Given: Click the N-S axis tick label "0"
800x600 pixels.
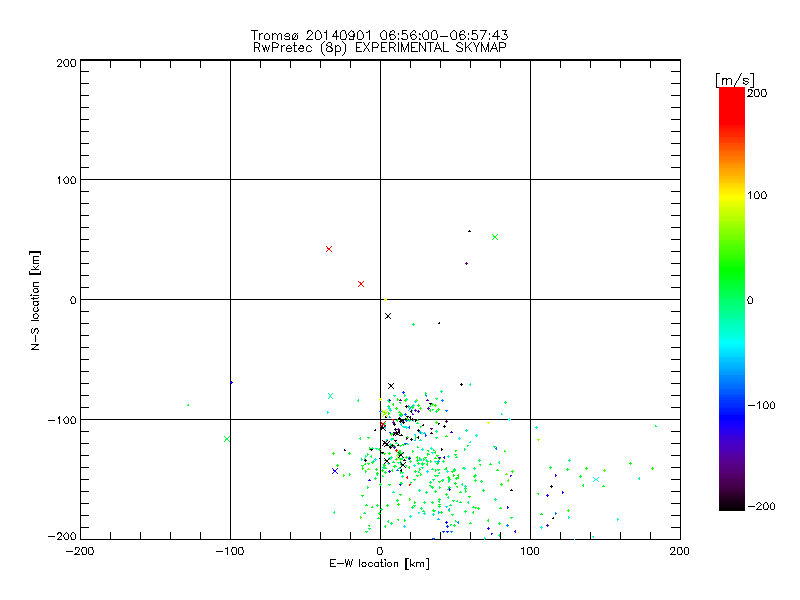Looking at the screenshot, I should pyautogui.click(x=73, y=300).
